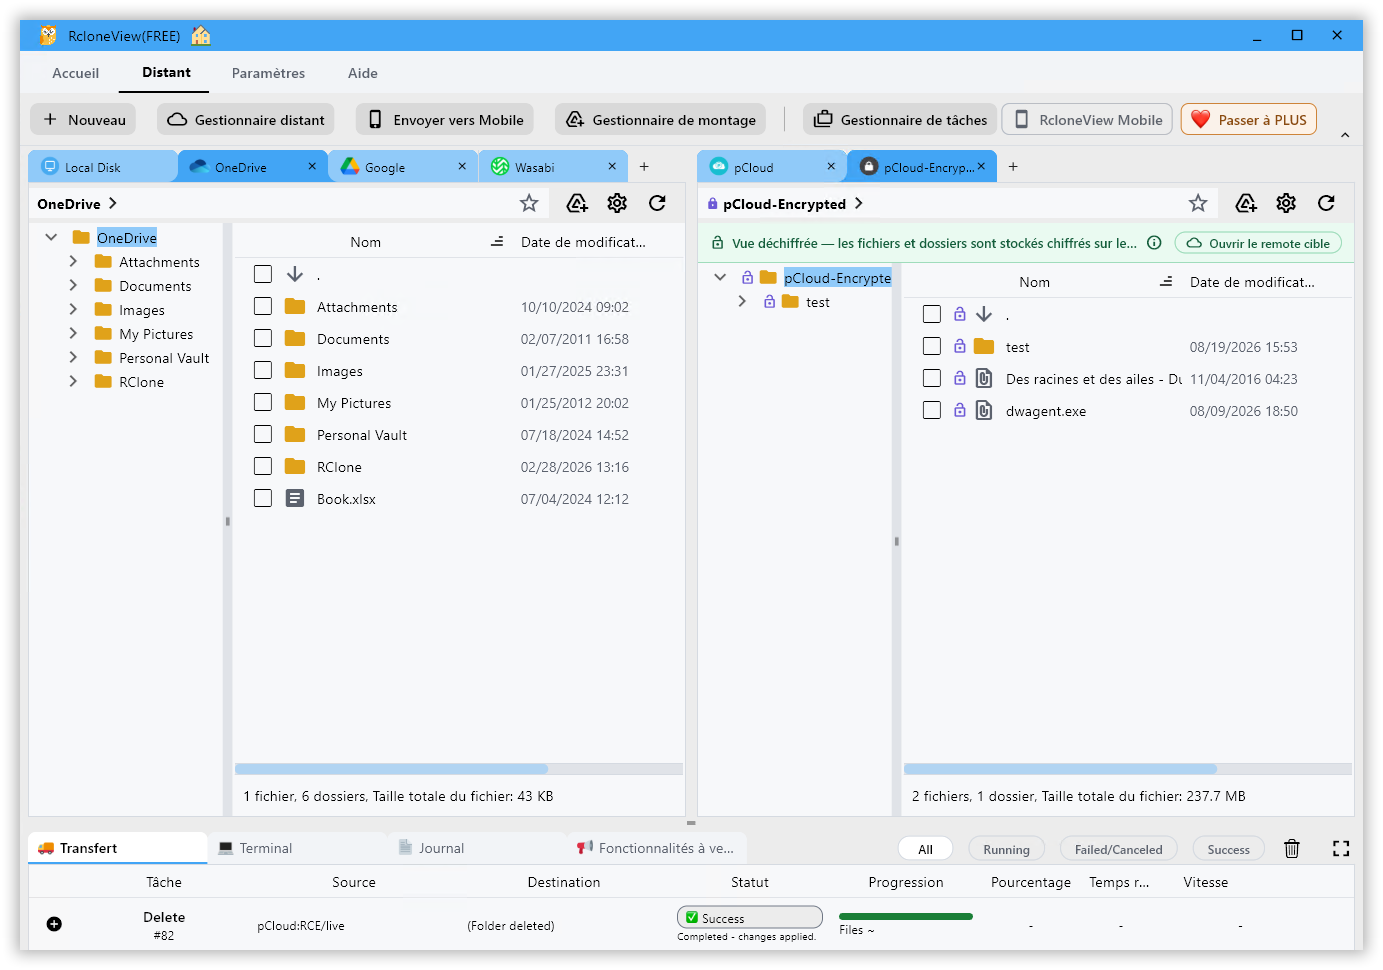Close the Google tab
Viewport: 1383px width, 970px height.
point(462,167)
